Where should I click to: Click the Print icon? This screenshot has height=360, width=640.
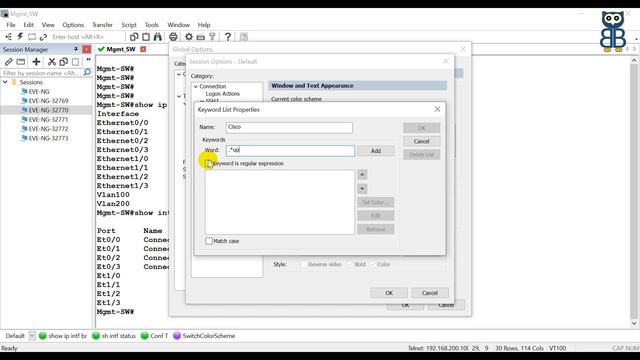click(173, 37)
